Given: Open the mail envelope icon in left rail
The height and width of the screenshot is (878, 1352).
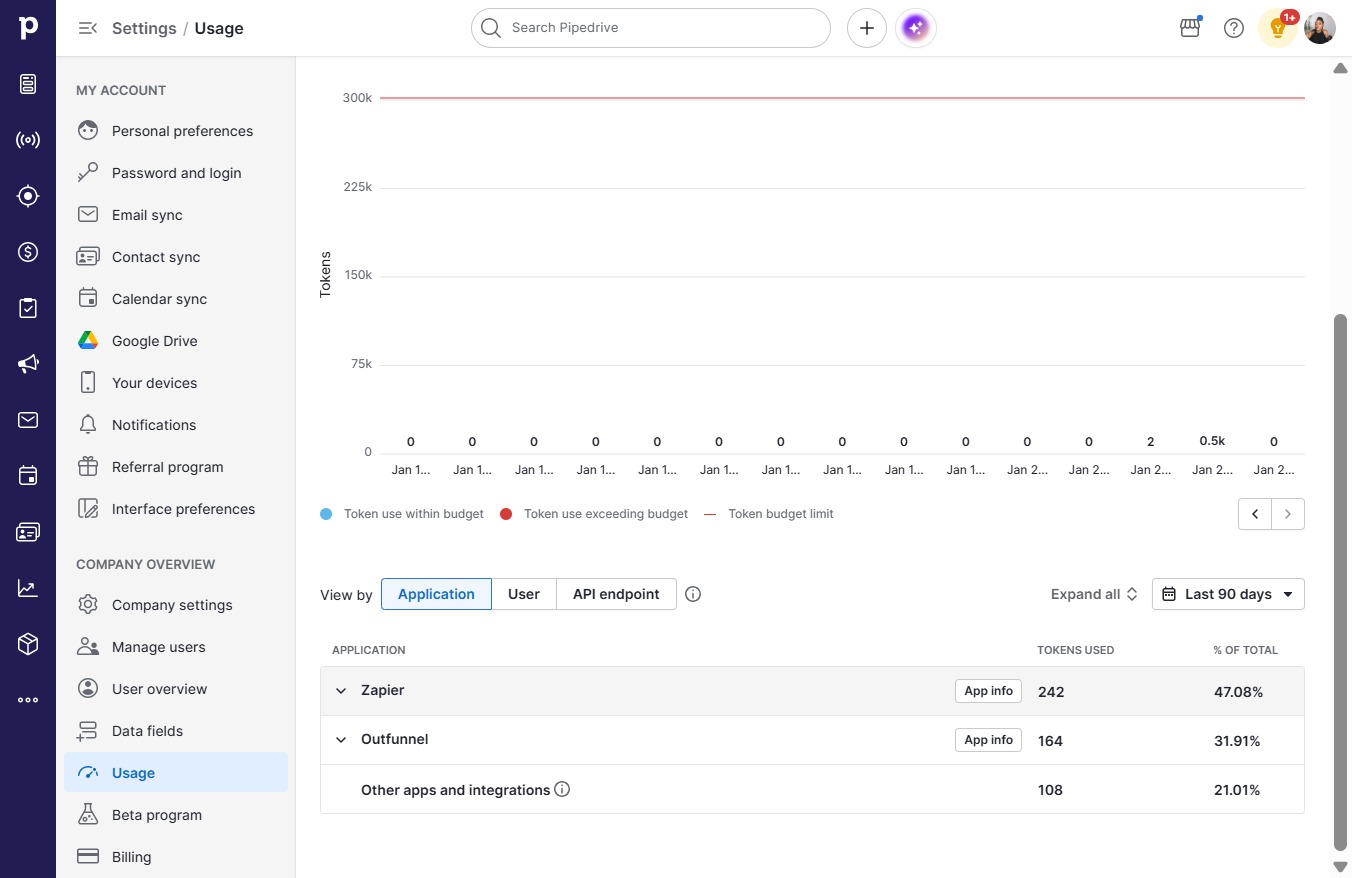Looking at the screenshot, I should [28, 420].
